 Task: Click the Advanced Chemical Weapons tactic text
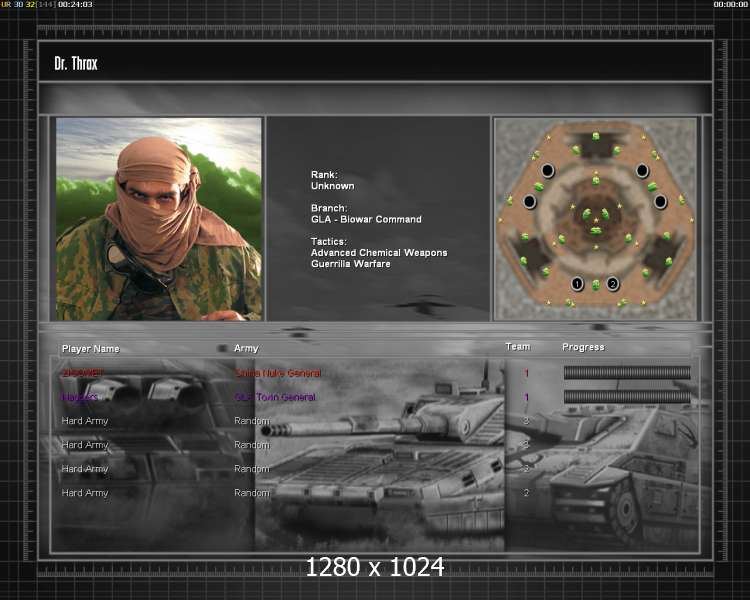click(x=379, y=253)
